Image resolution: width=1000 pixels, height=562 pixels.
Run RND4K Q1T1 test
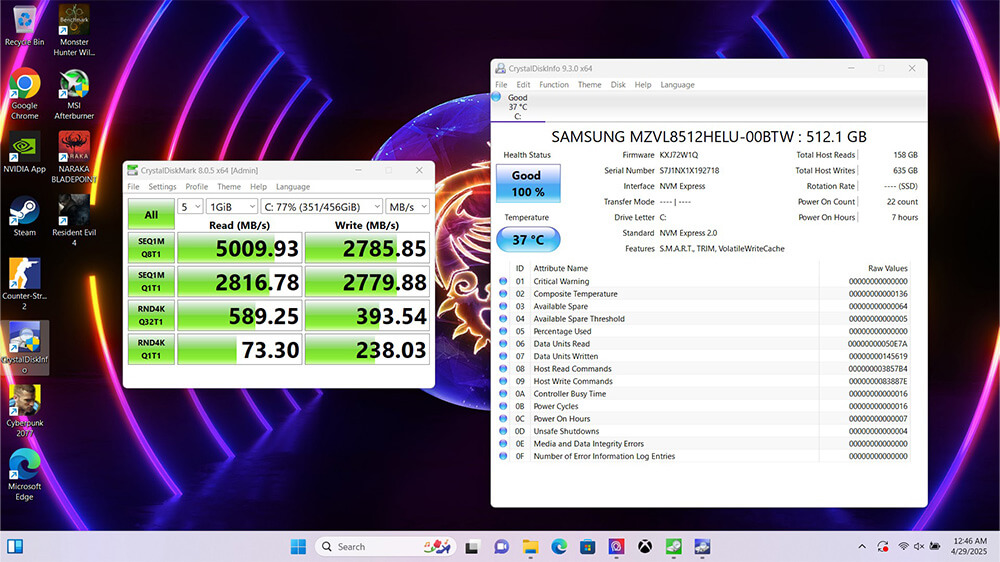click(x=151, y=350)
